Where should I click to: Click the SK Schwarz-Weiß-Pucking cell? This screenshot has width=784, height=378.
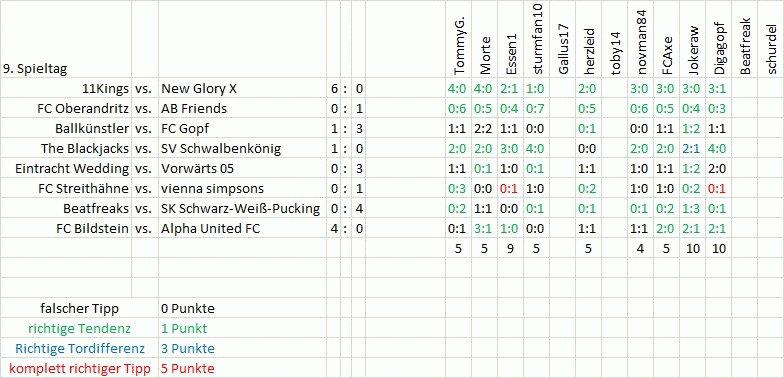tap(242, 209)
